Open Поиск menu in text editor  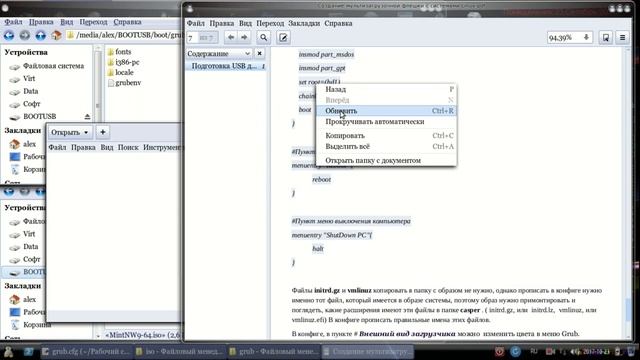pyautogui.click(x=128, y=147)
